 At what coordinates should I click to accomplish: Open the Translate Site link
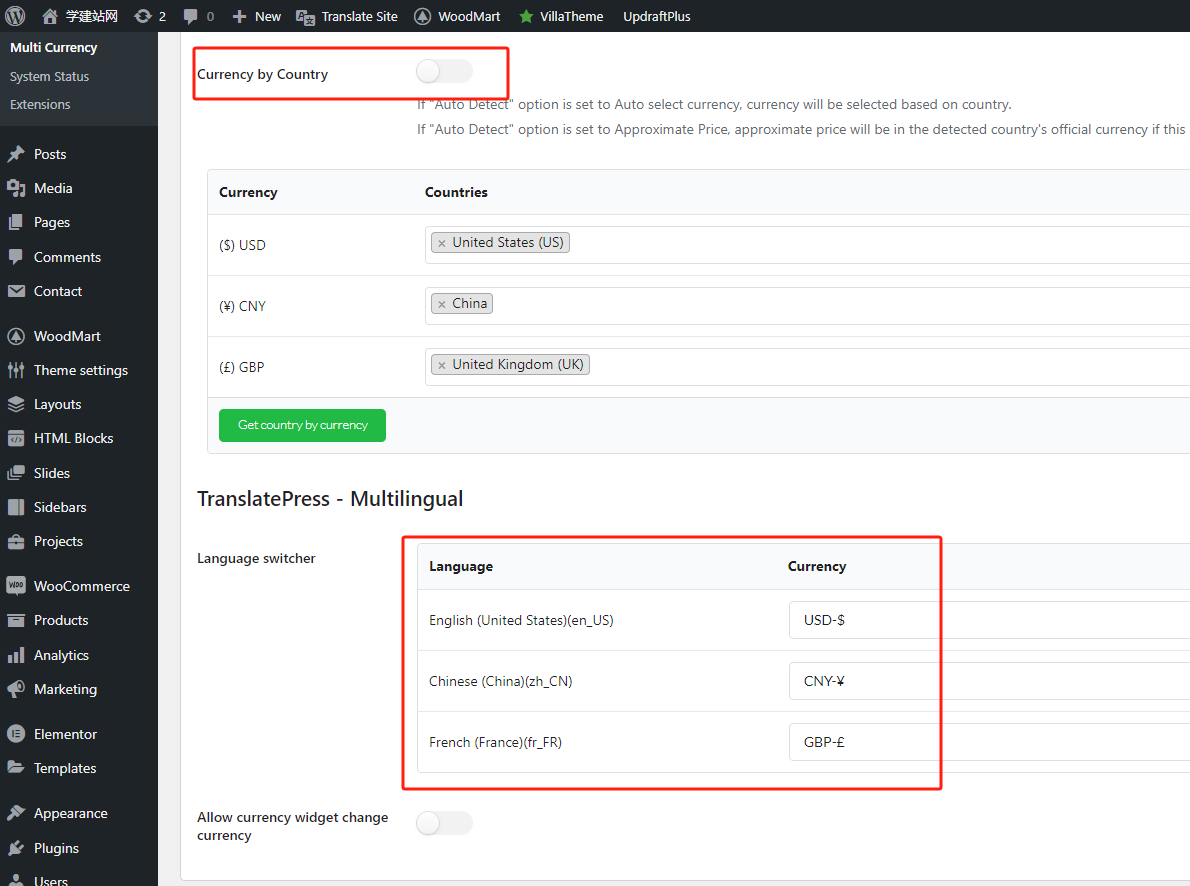[x=358, y=16]
